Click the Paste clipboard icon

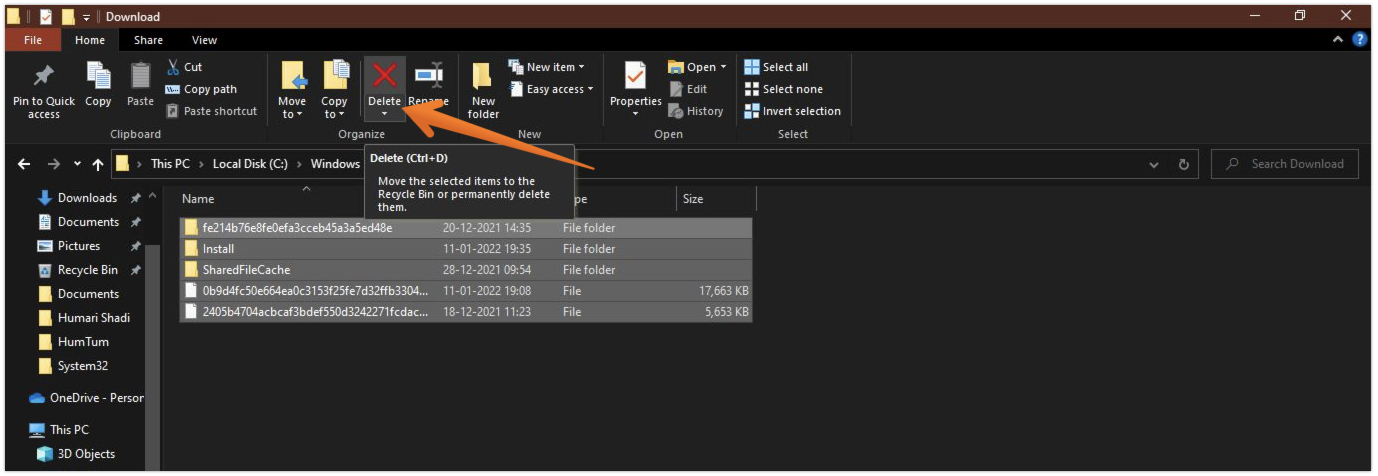point(140,77)
